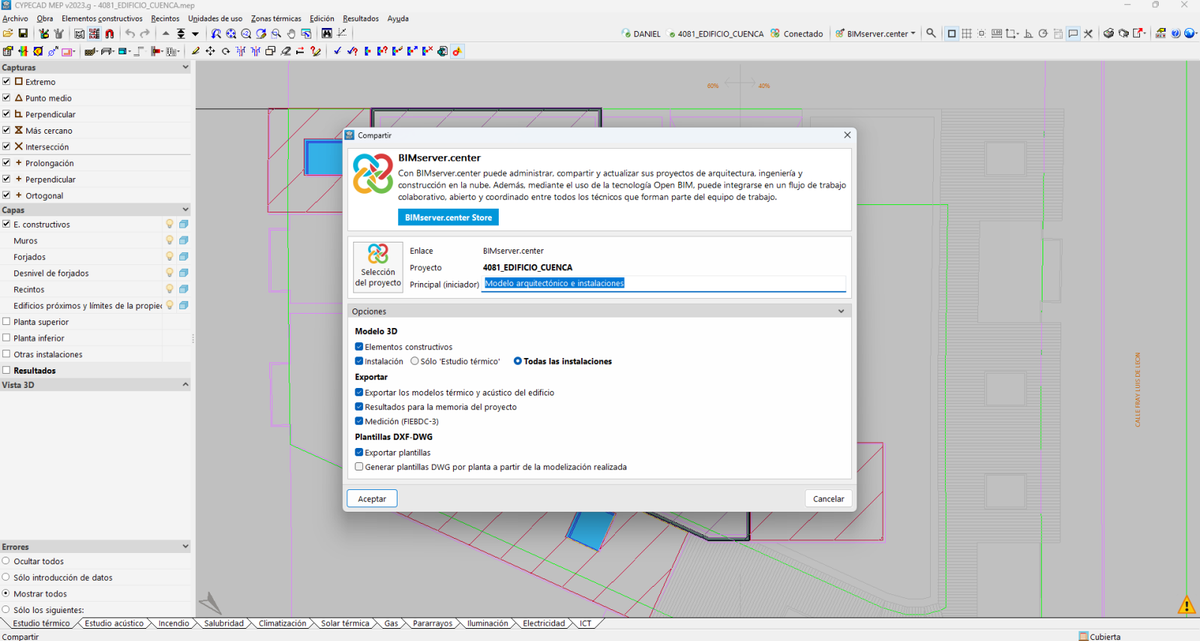Click the magnet snap icon
Image resolution: width=1200 pixels, height=641 pixels.
click(109, 33)
